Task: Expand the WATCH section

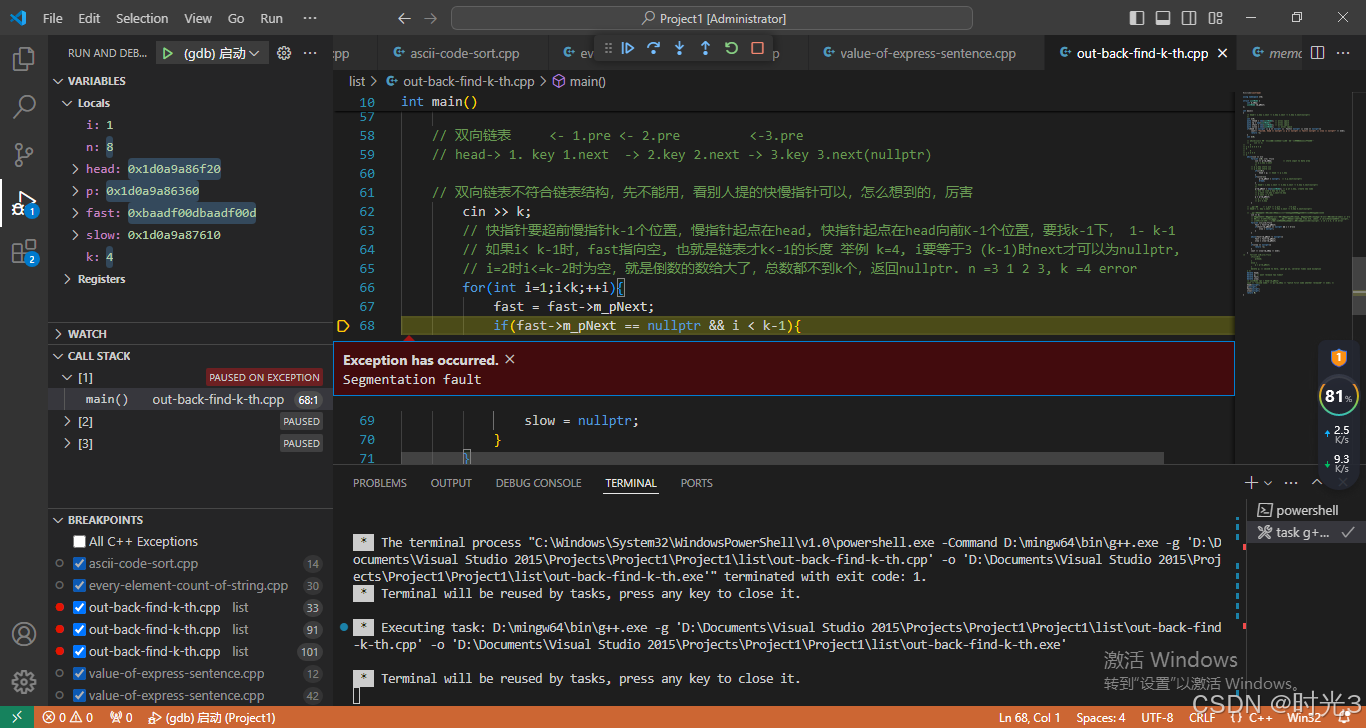Action: 190,334
